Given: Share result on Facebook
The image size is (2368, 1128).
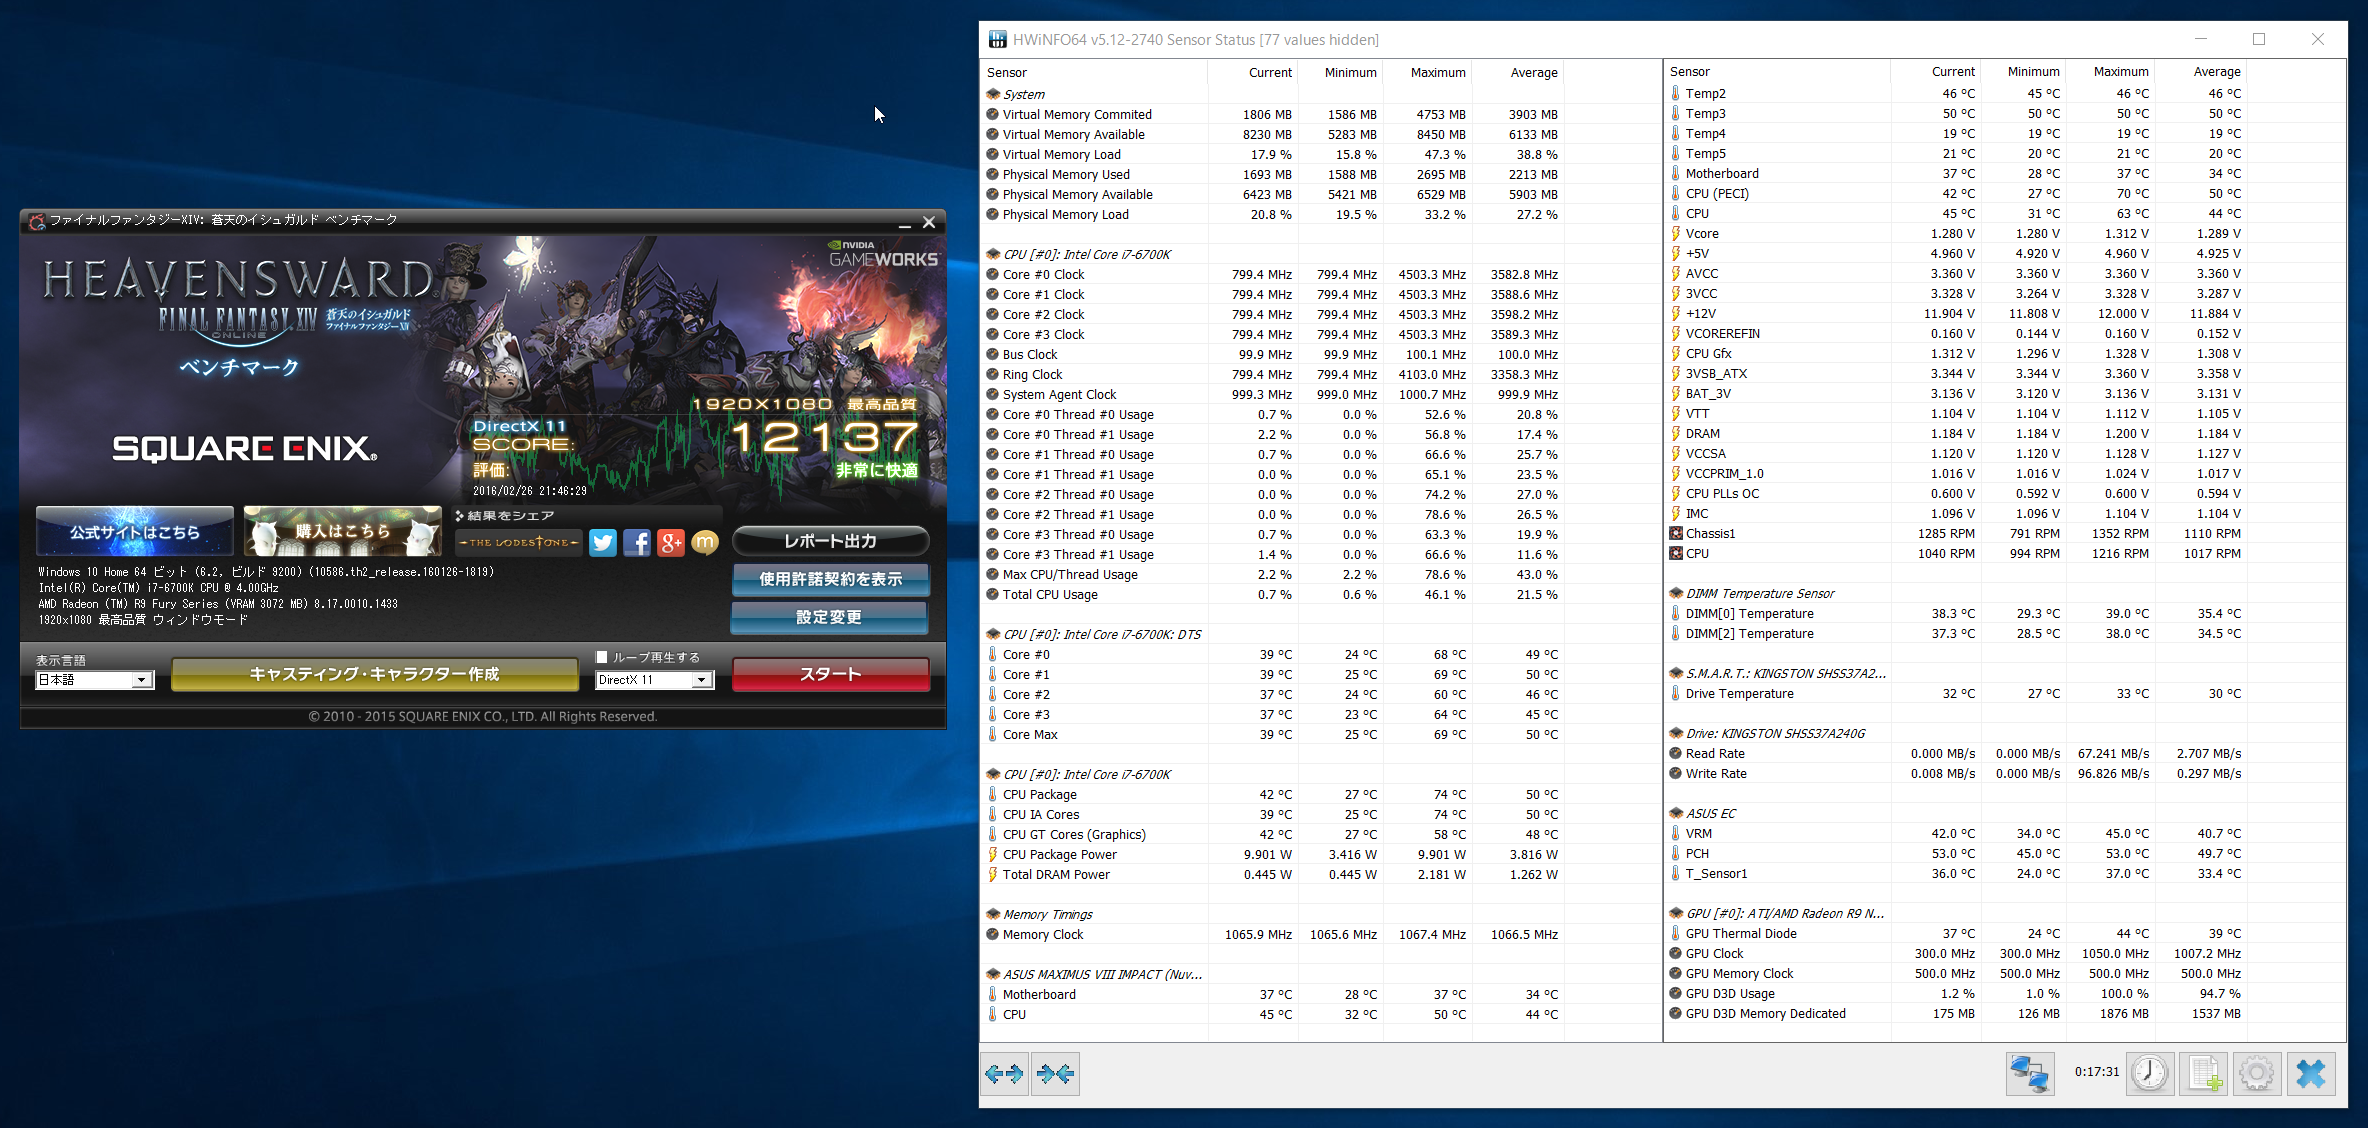Looking at the screenshot, I should pyautogui.click(x=637, y=542).
